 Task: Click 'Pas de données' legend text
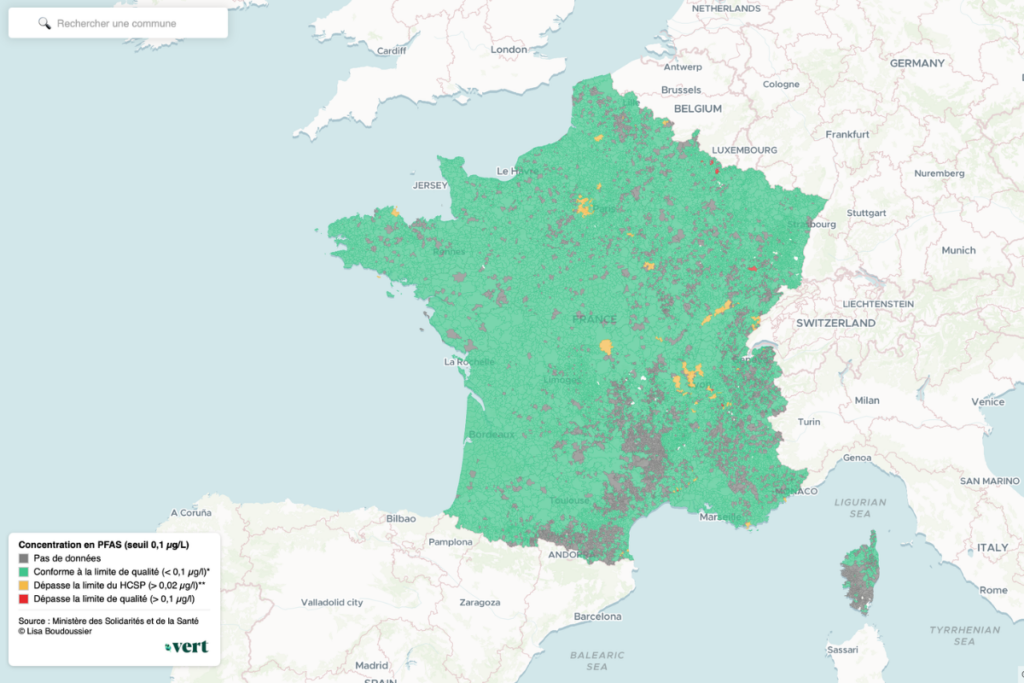(67, 558)
